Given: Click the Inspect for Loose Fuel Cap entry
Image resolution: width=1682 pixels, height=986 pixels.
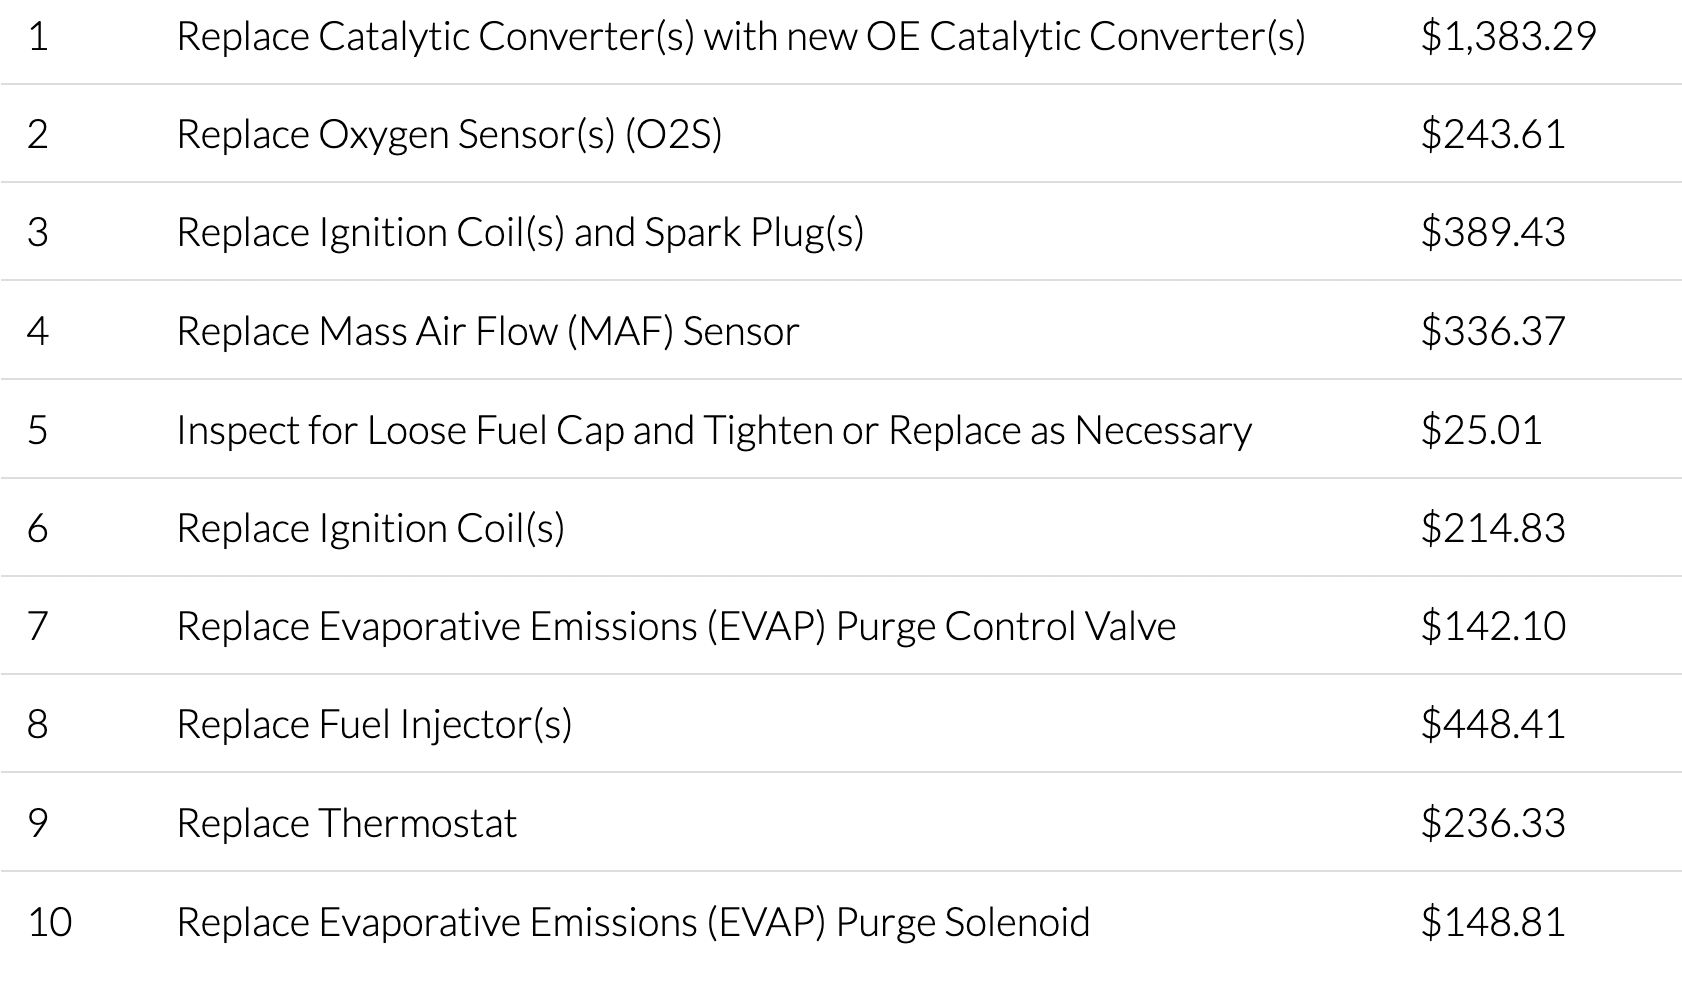Looking at the screenshot, I should [x=714, y=430].
